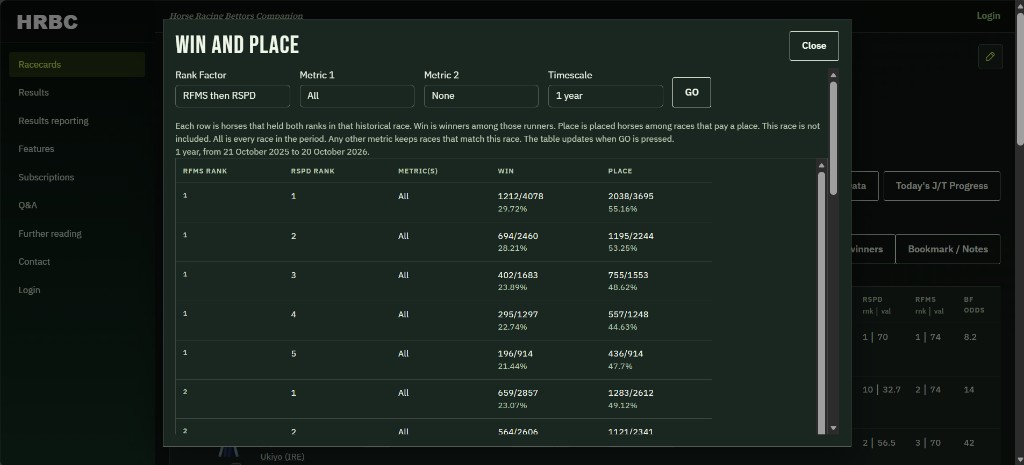
Task: Open Today's J/T Progress
Action: [x=942, y=186]
